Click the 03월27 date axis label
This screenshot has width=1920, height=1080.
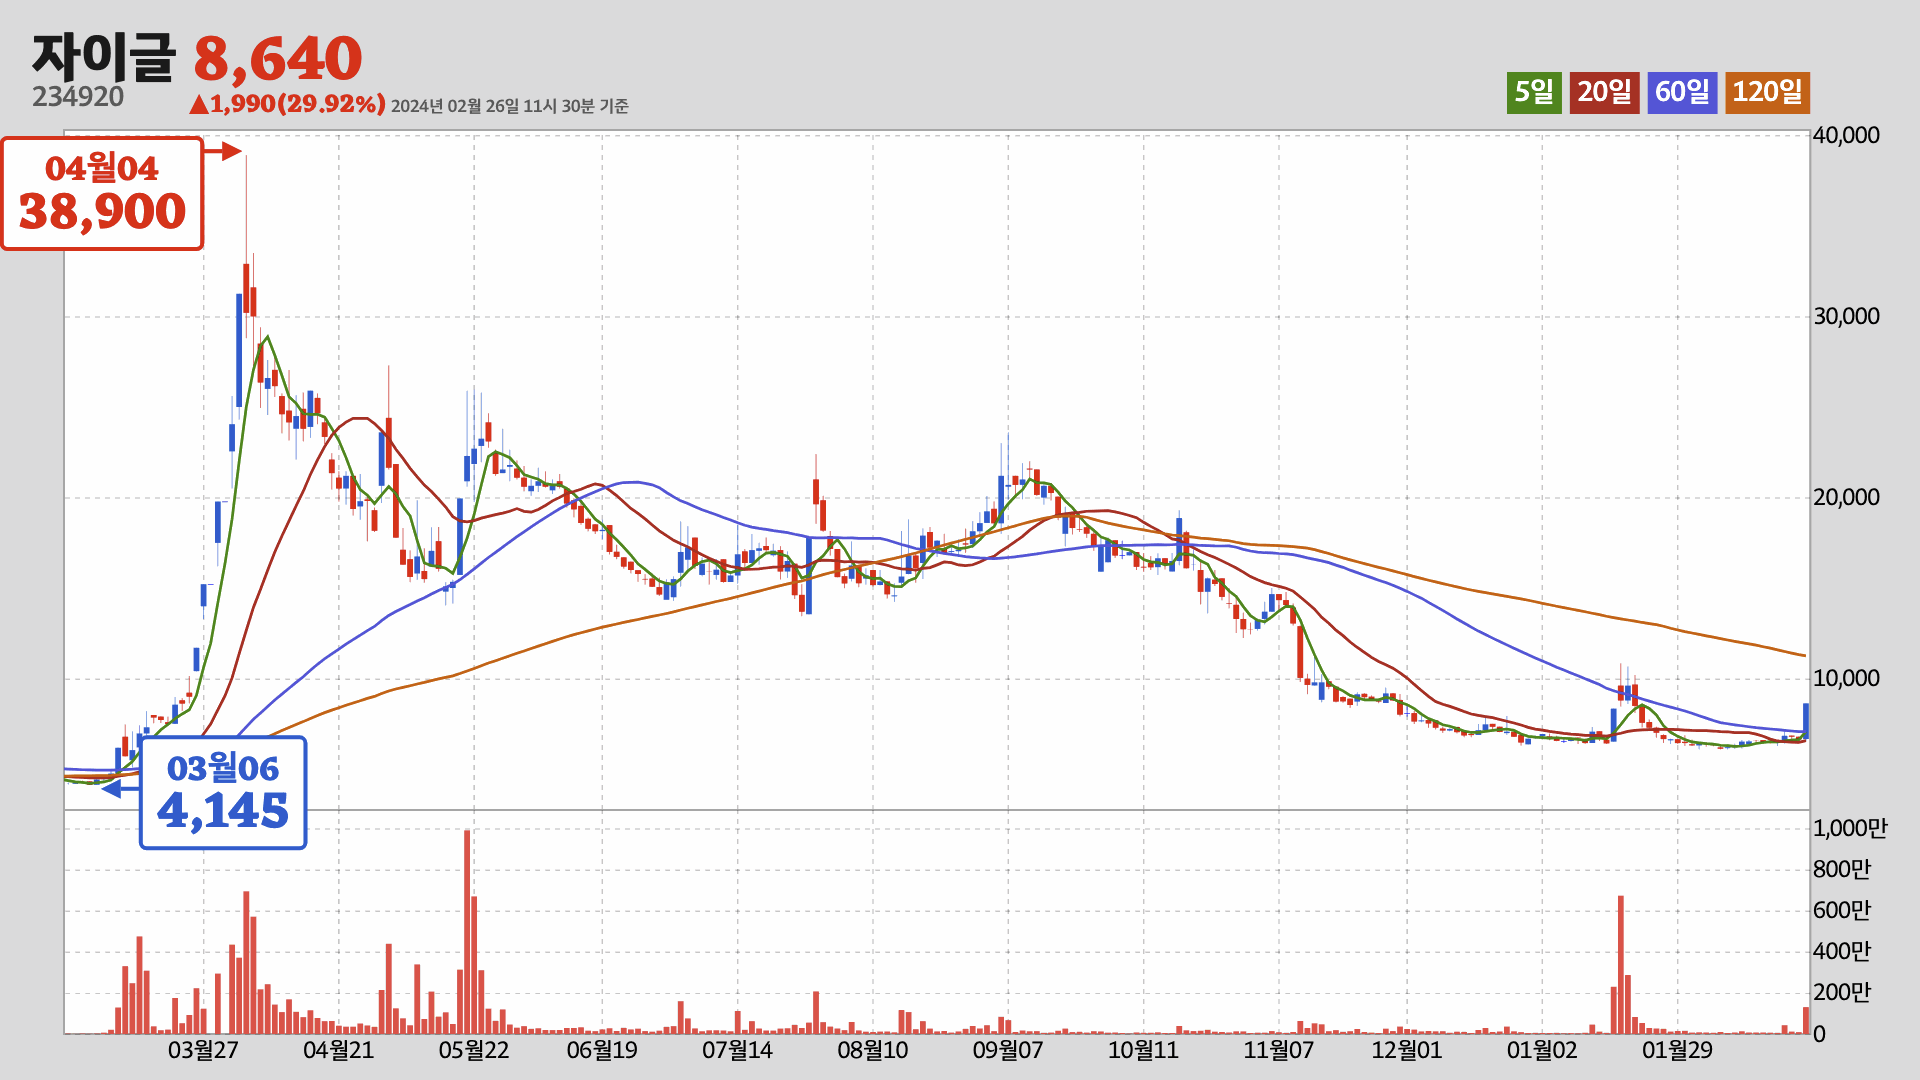(x=203, y=1050)
